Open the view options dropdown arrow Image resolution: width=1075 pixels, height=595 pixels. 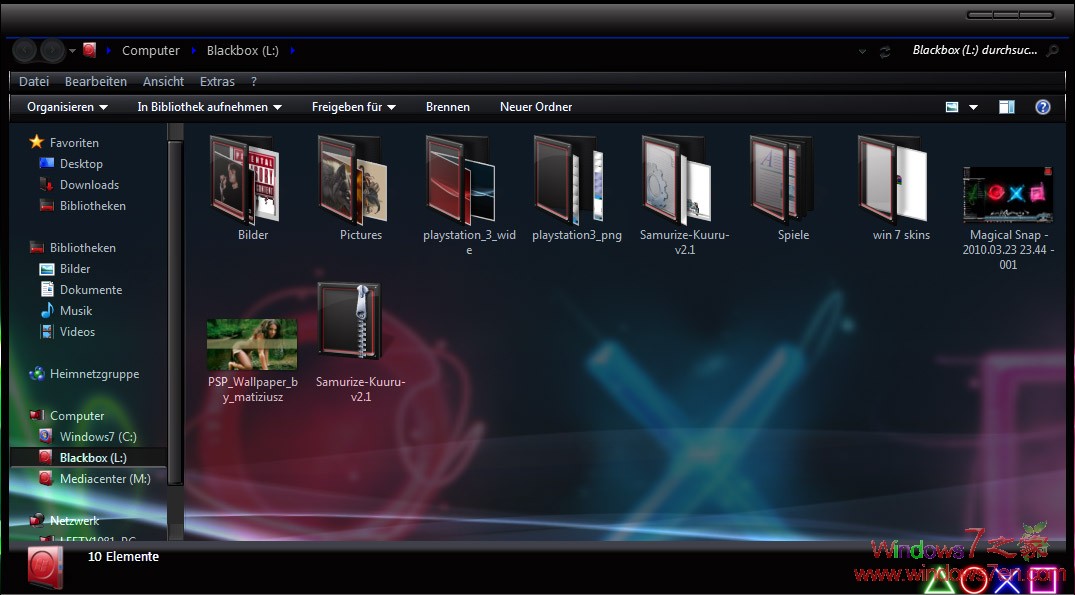973,107
